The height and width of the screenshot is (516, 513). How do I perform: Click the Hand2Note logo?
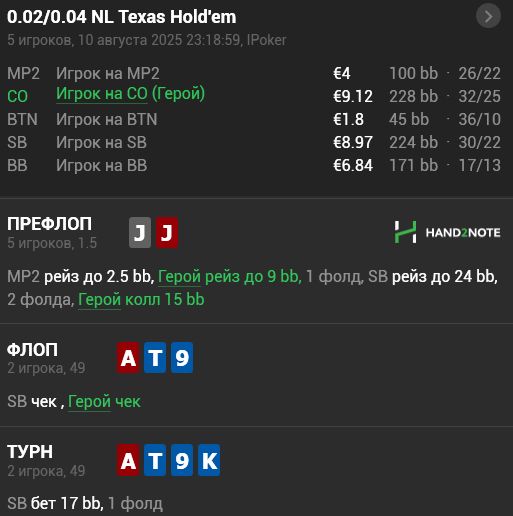[447, 232]
